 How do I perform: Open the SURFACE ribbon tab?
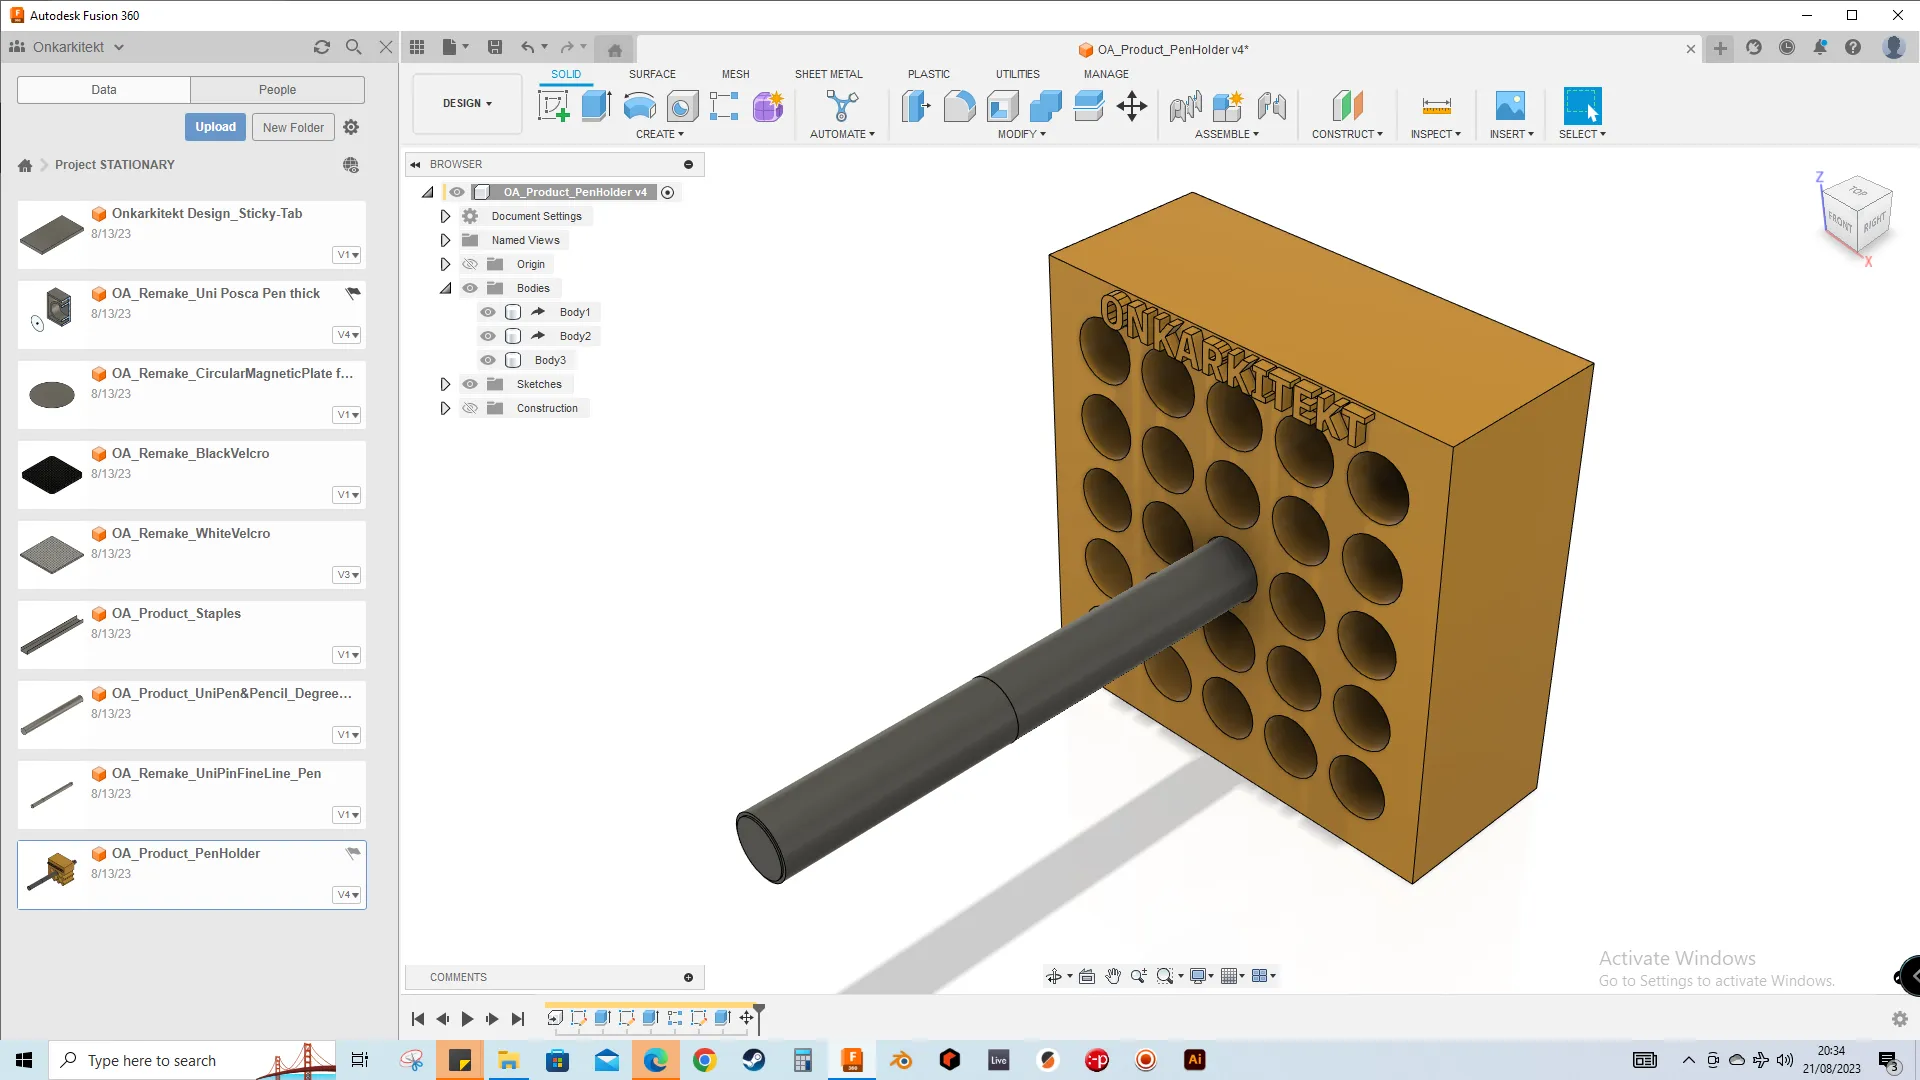coord(652,74)
